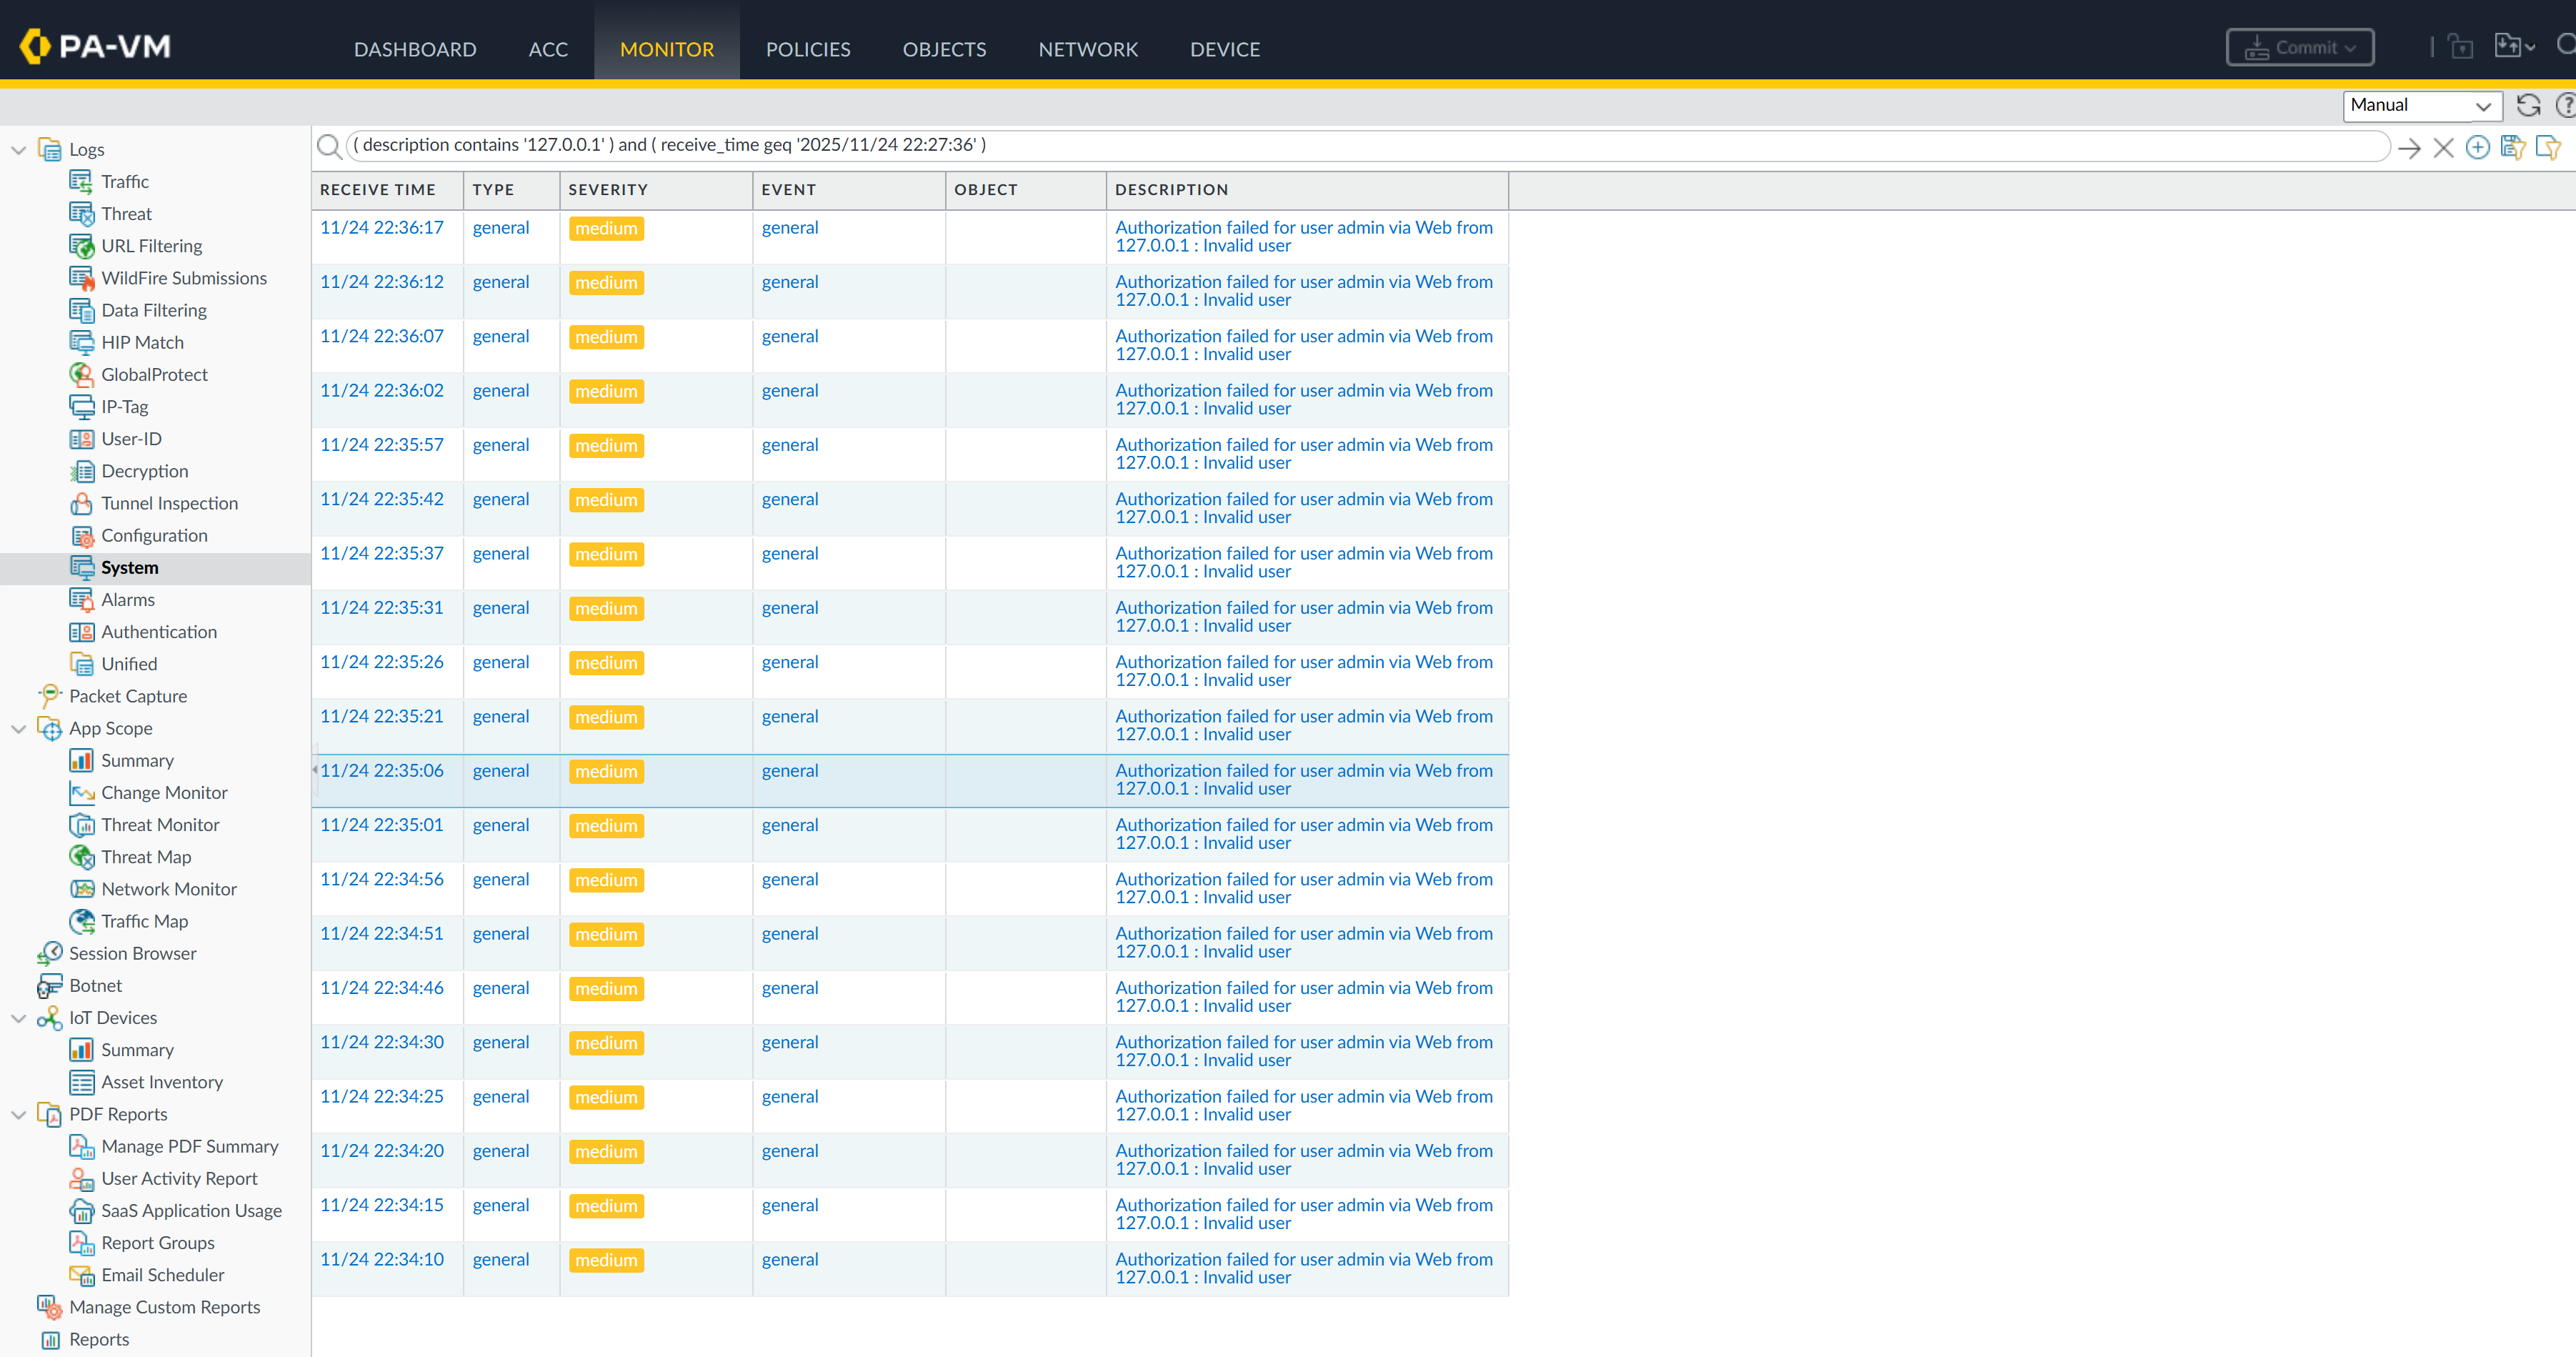
Task: Save the current filter with the save-filter icon
Action: pos(2513,147)
